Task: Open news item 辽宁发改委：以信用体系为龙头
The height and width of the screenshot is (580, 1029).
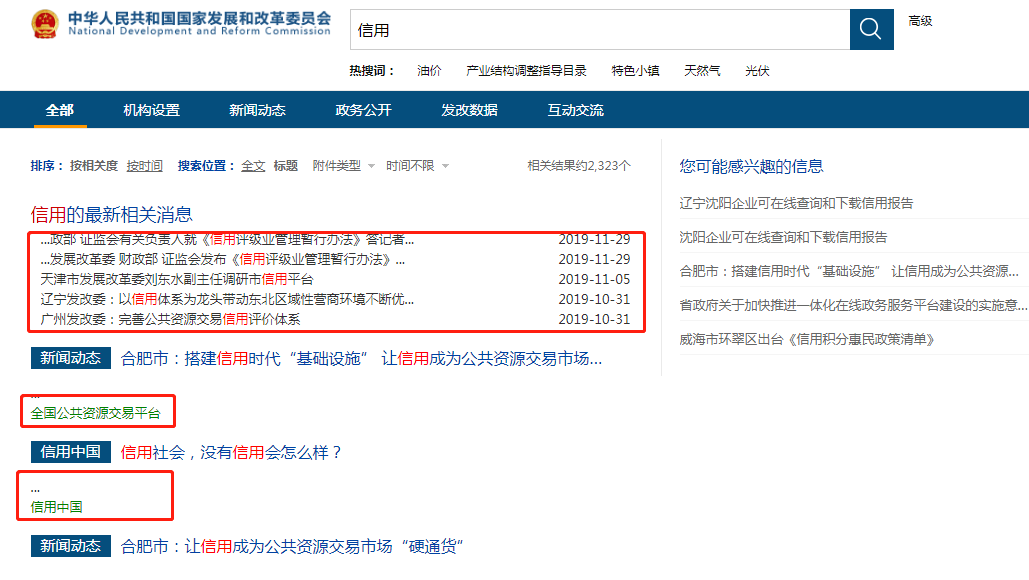Action: pos(227,299)
